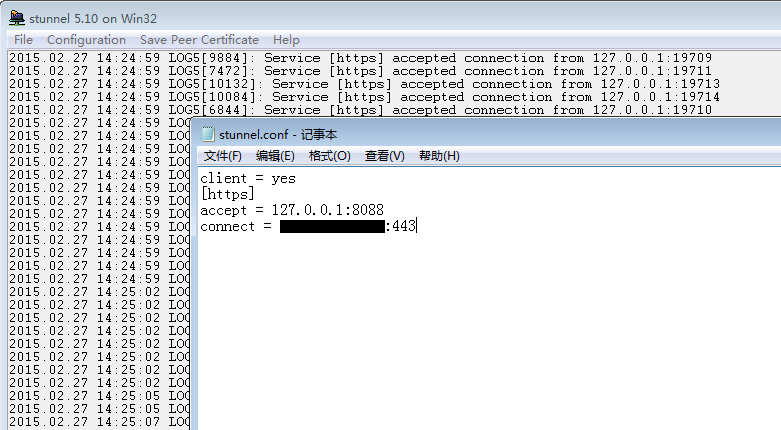
Task: Click the log line from 127.0.0.1:19711
Action: pyautogui.click(x=361, y=71)
